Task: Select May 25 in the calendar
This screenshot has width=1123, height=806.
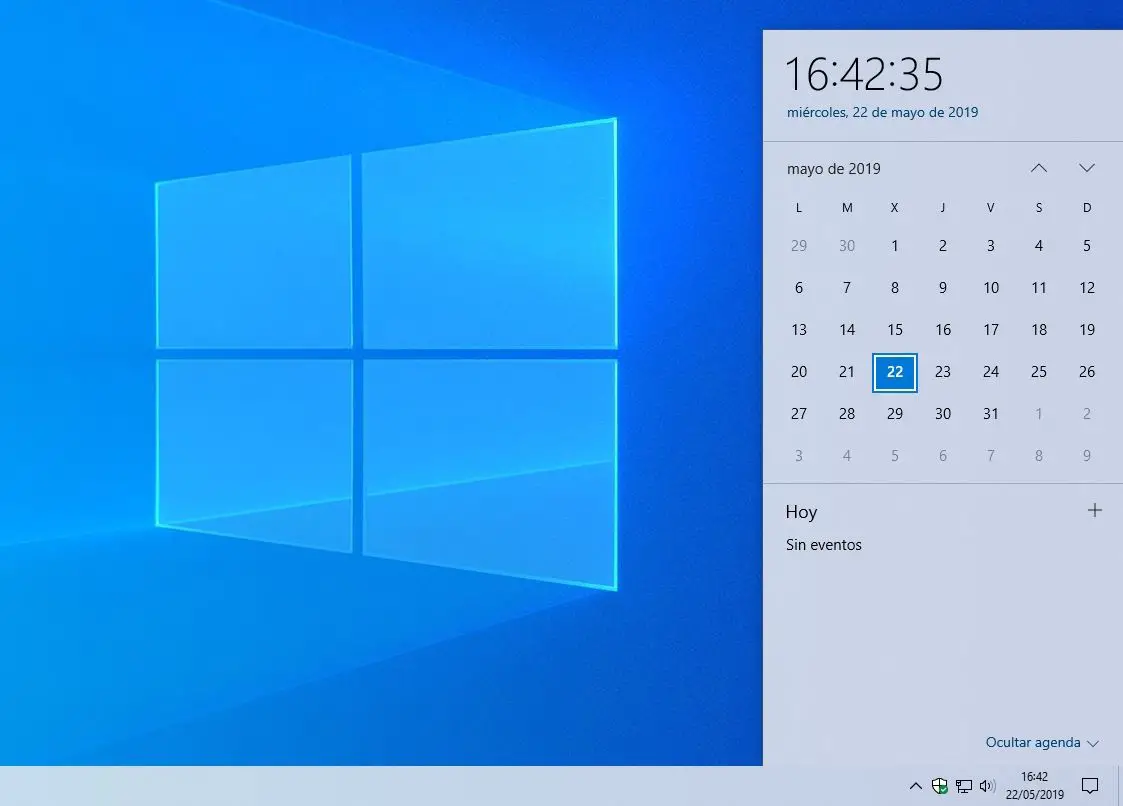Action: pos(1038,372)
